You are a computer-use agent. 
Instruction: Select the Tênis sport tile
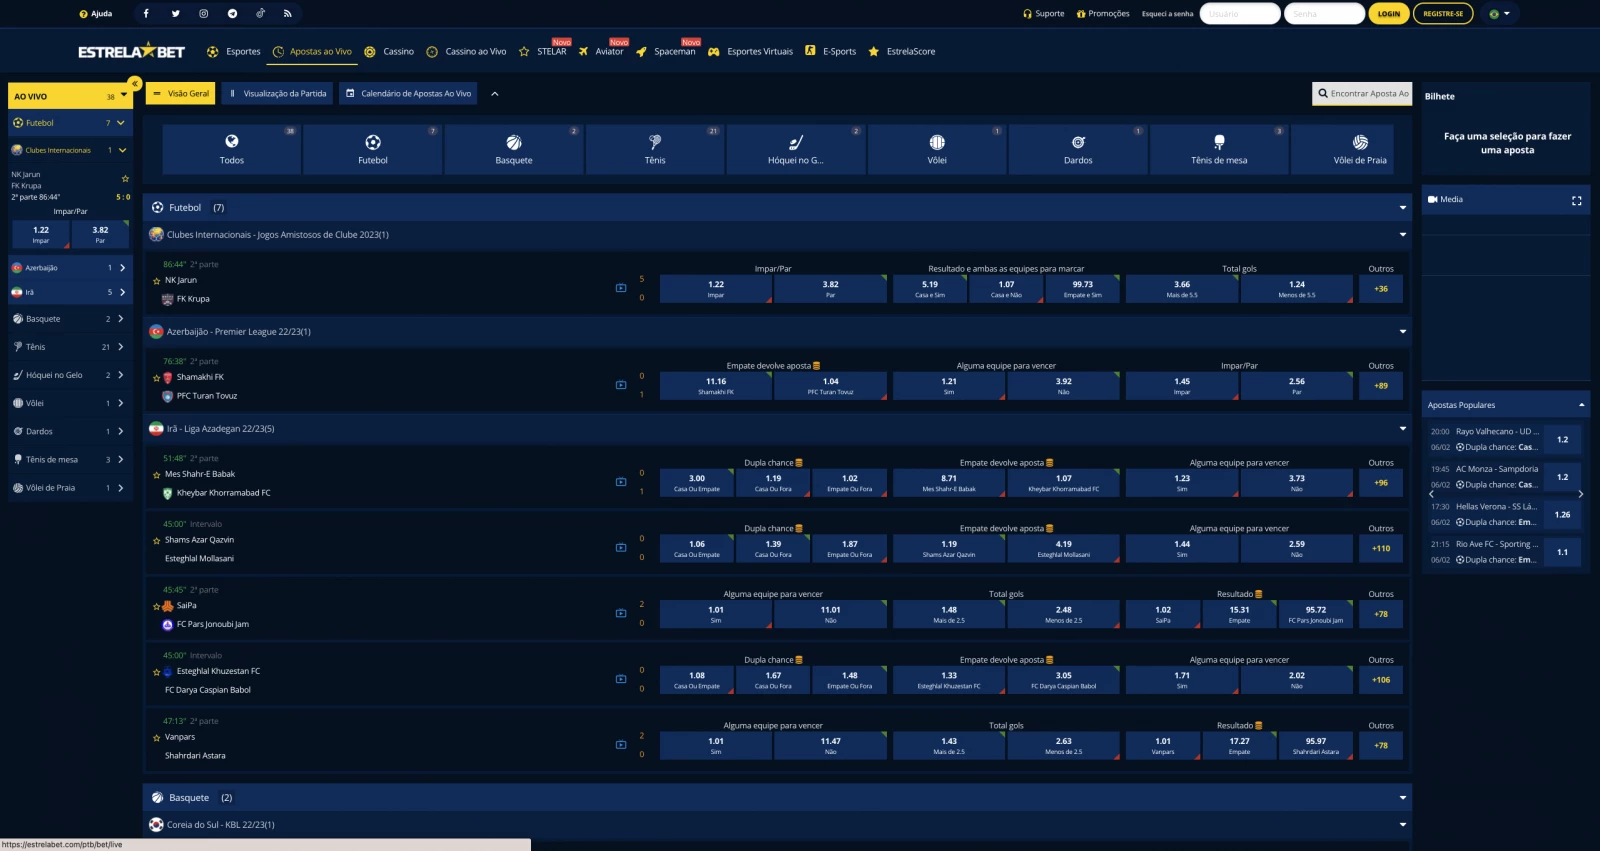pos(655,150)
